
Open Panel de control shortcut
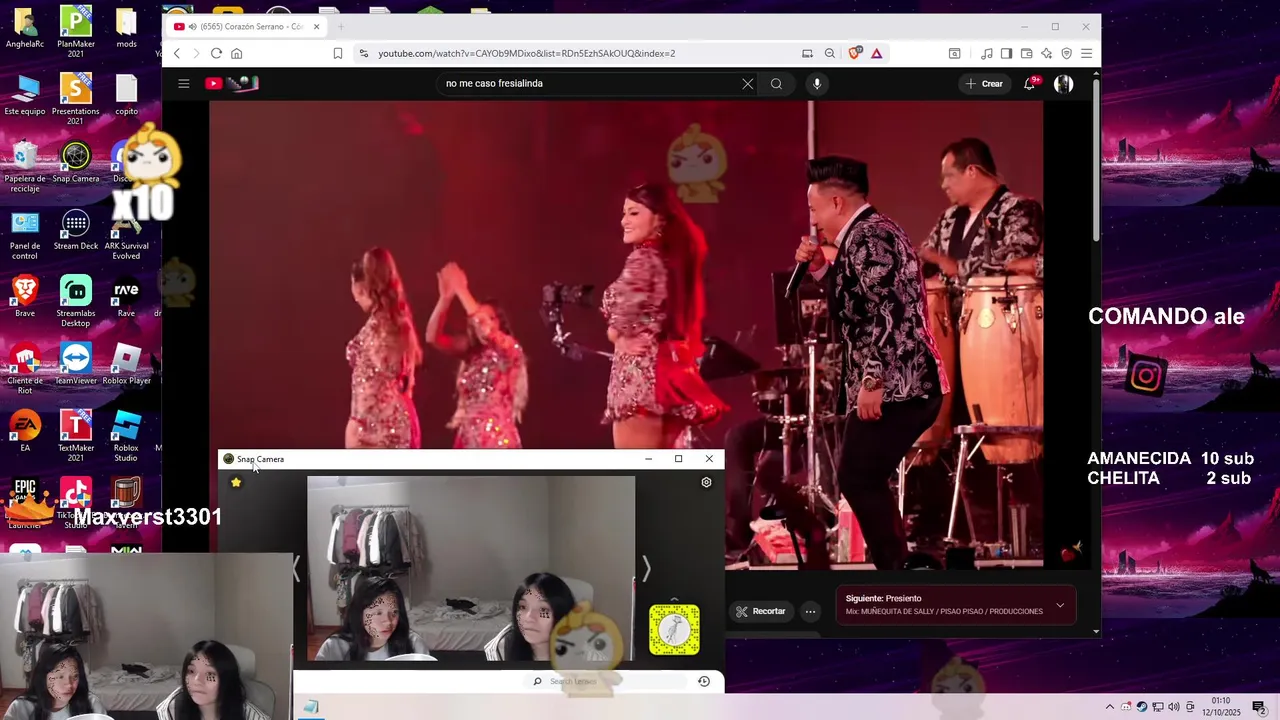(x=25, y=234)
